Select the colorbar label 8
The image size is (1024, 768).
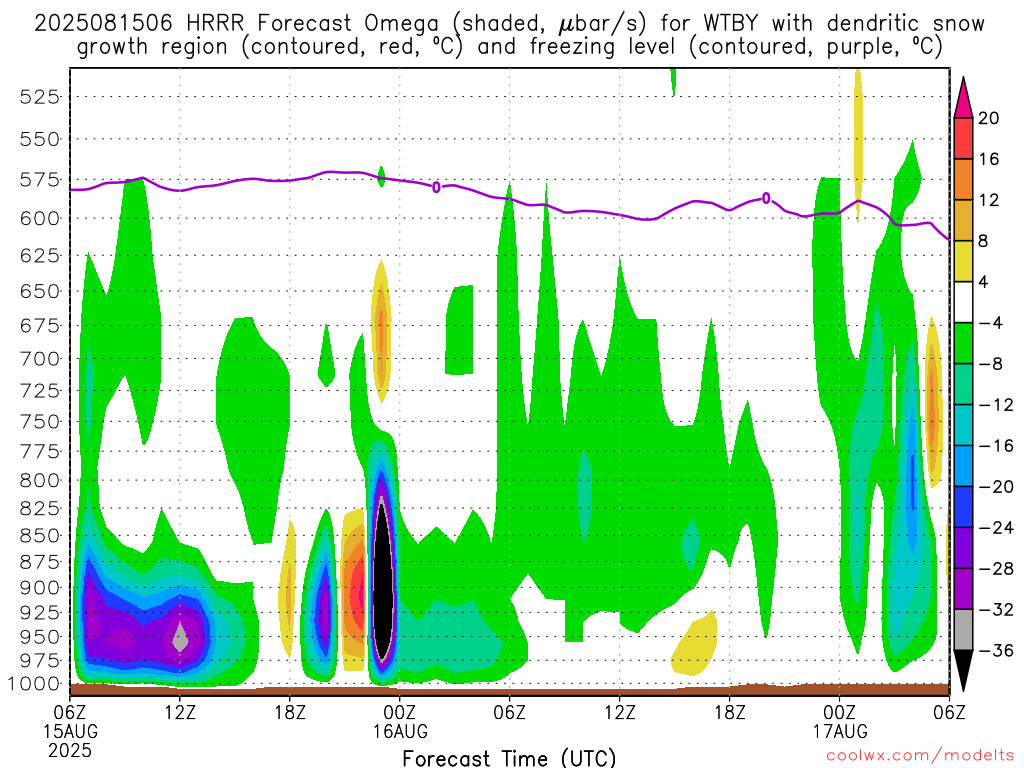point(984,242)
